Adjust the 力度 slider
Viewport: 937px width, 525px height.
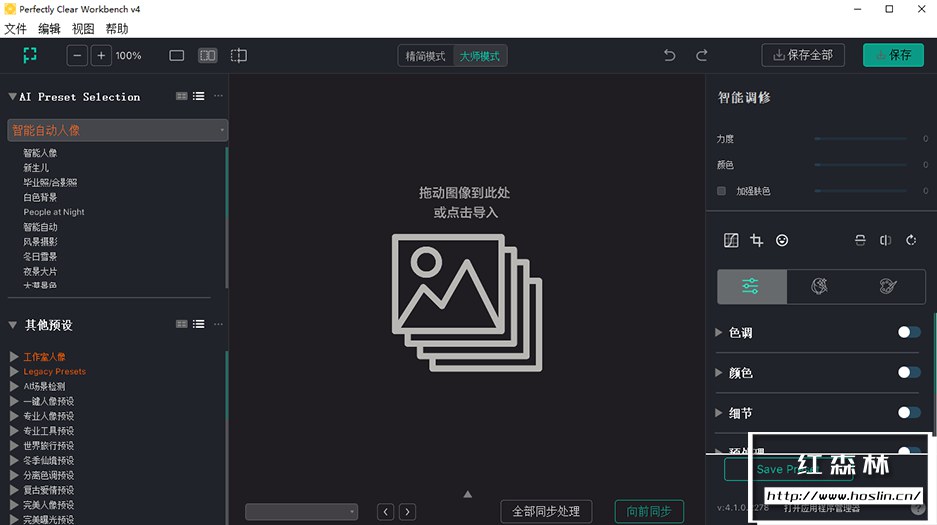tap(861, 139)
